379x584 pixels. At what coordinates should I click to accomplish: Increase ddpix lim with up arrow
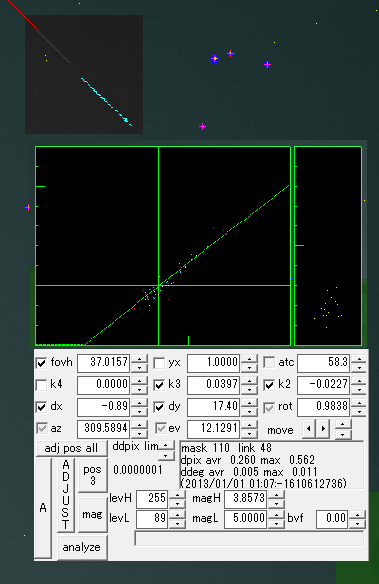pyautogui.click(x=166, y=445)
